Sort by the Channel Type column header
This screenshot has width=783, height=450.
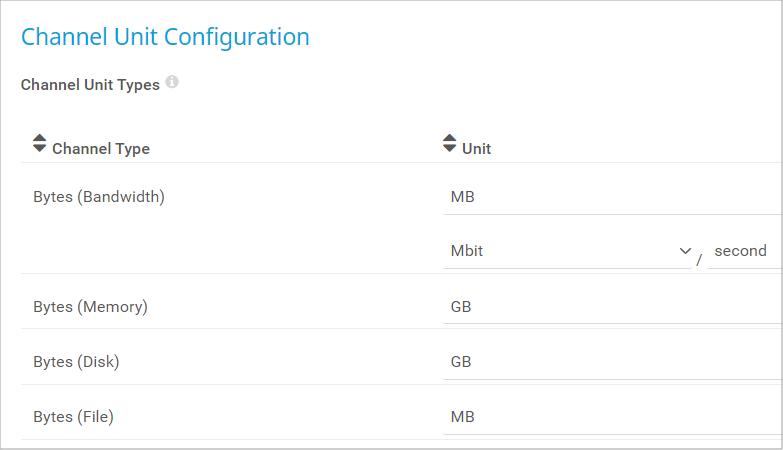point(100,149)
